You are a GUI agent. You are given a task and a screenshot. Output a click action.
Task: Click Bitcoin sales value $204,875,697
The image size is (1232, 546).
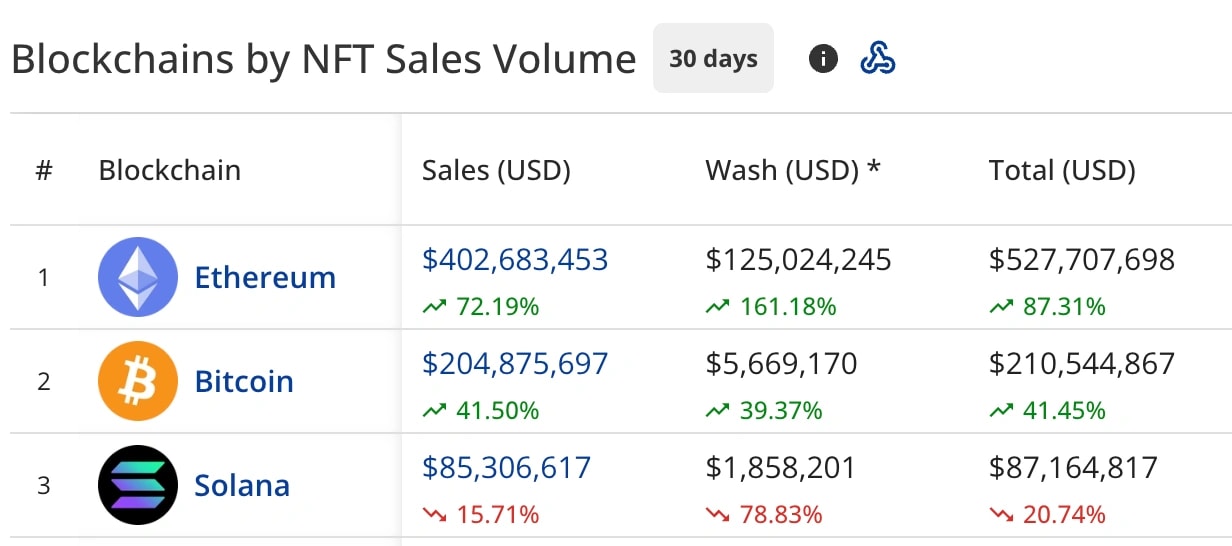515,364
